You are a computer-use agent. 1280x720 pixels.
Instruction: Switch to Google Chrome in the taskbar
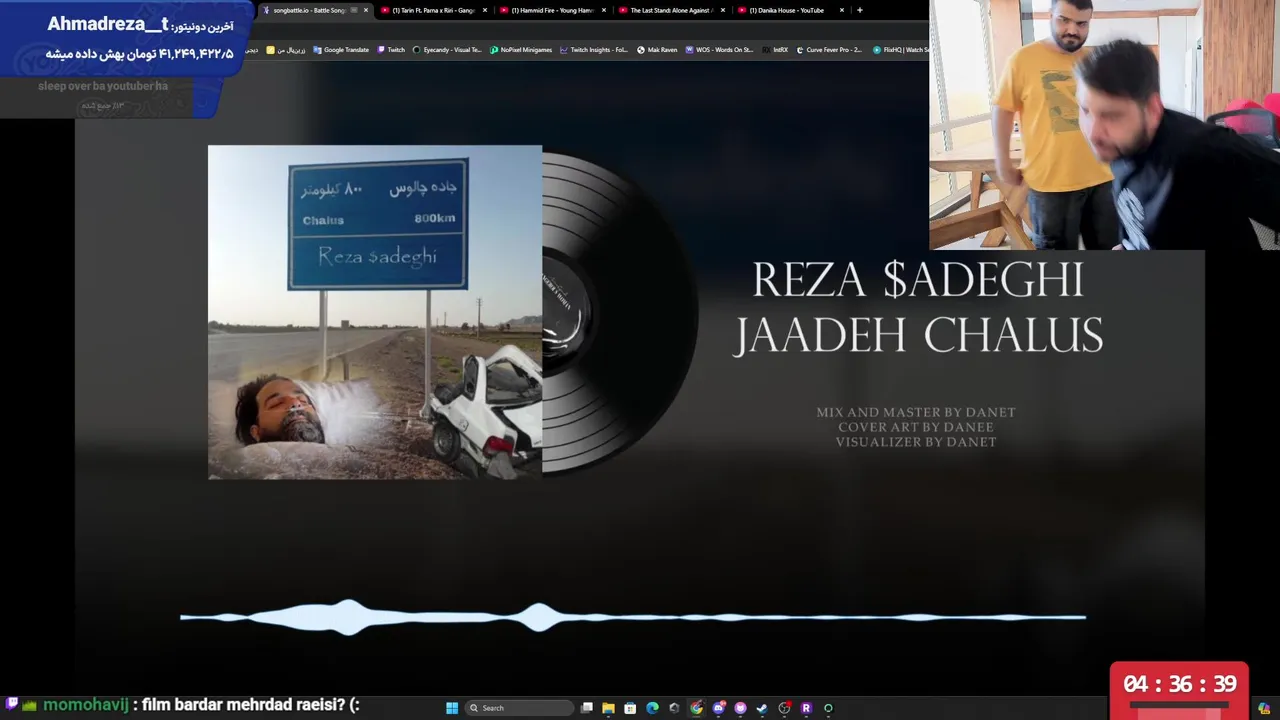696,708
